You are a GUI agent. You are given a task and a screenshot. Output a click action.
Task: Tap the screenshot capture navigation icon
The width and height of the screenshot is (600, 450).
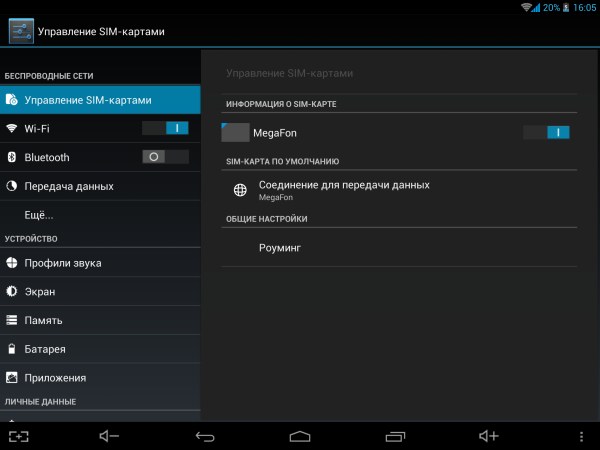(x=19, y=436)
